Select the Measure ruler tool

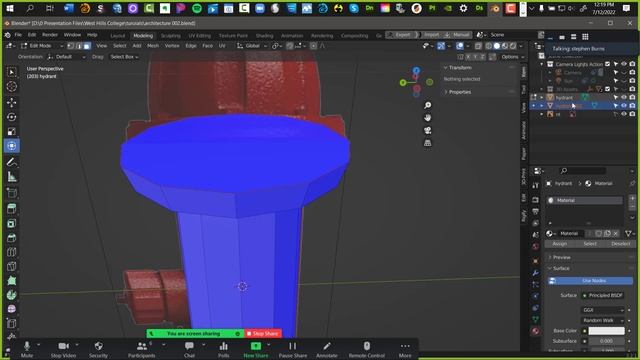tap(12, 177)
